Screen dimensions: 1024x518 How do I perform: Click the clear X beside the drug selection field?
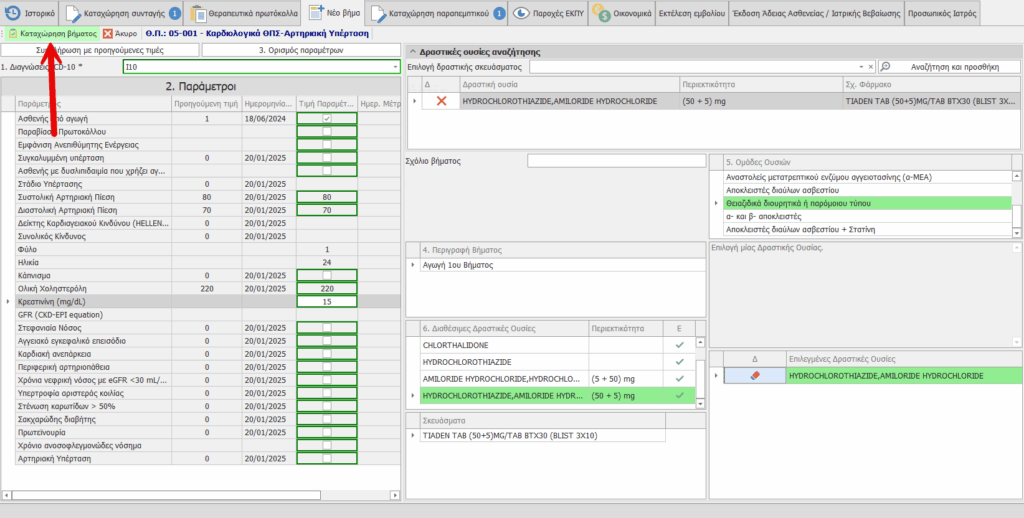(870, 67)
